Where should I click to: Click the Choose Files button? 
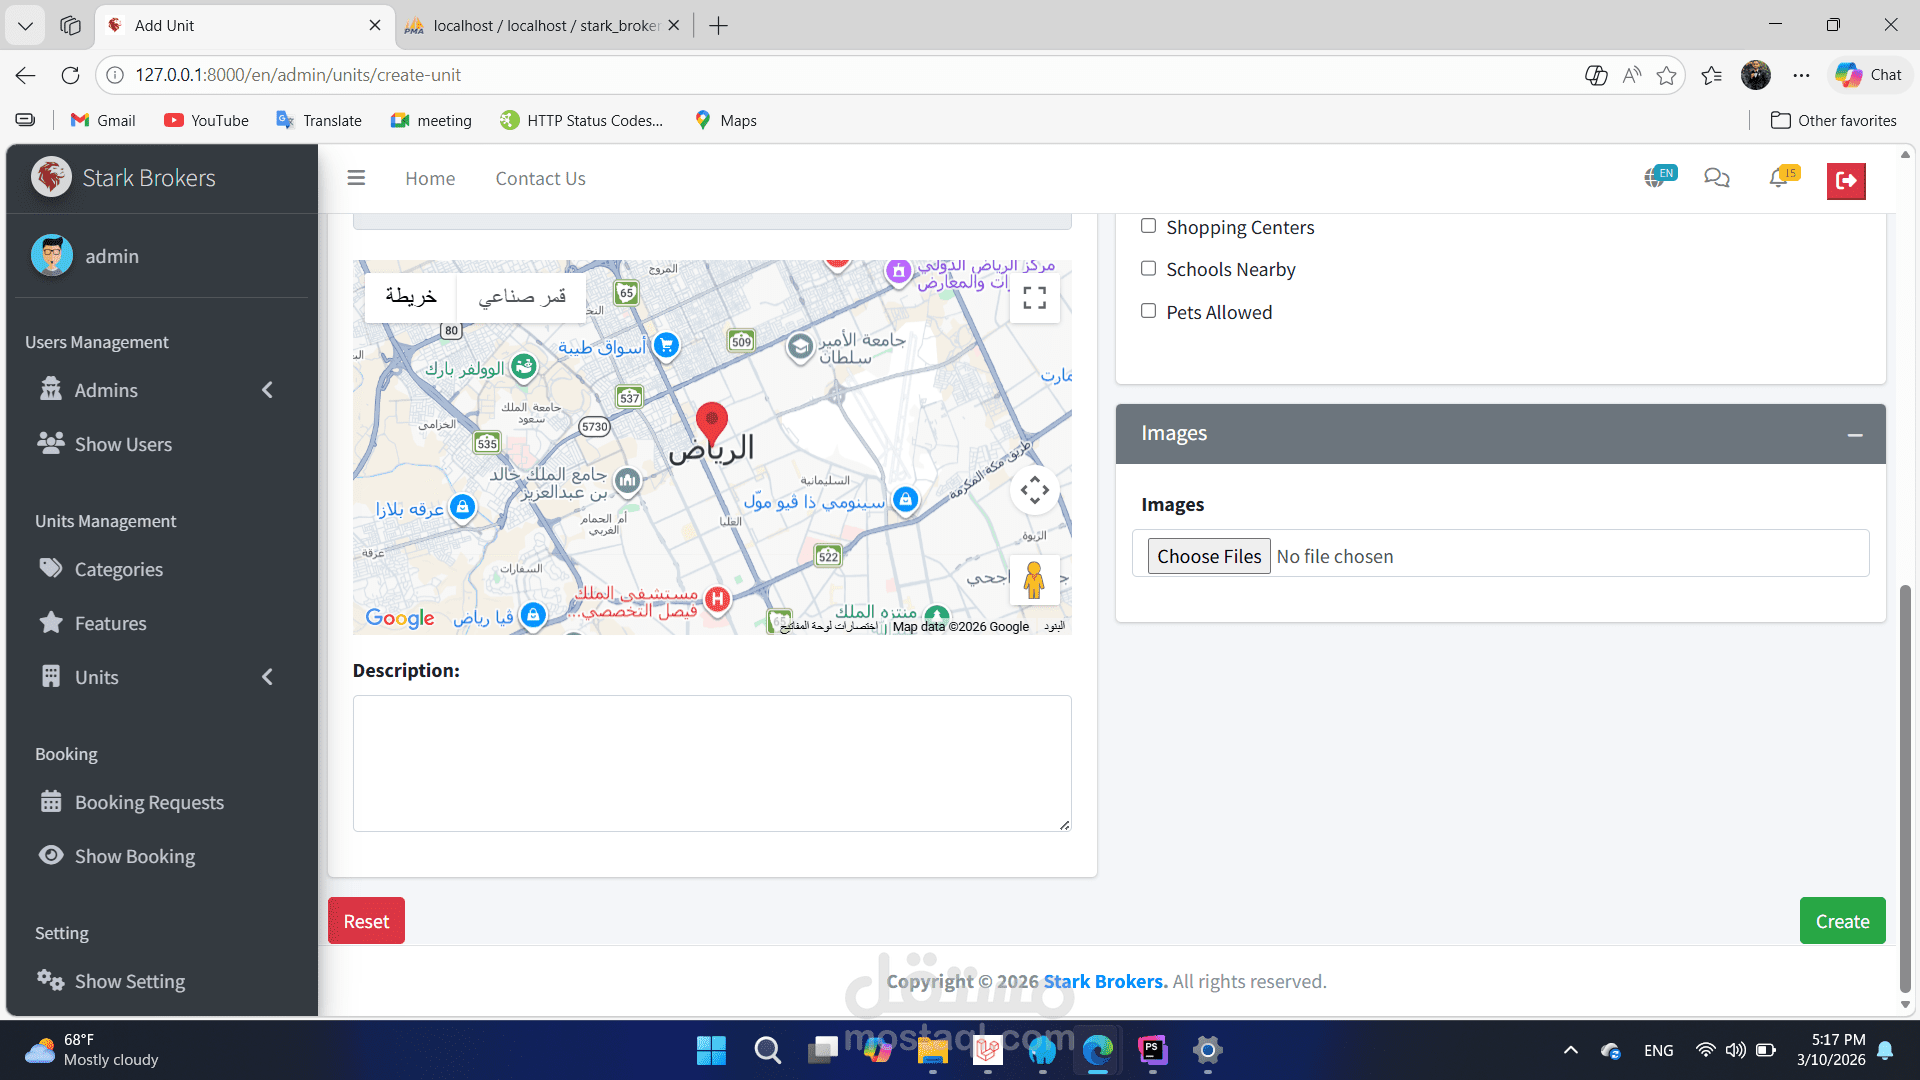click(1209, 556)
